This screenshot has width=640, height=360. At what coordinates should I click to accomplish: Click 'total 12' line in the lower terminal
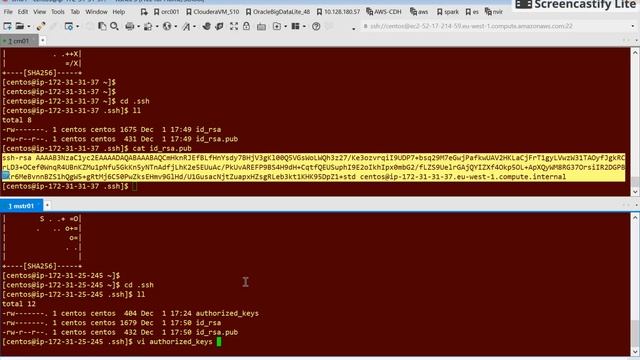19,304
